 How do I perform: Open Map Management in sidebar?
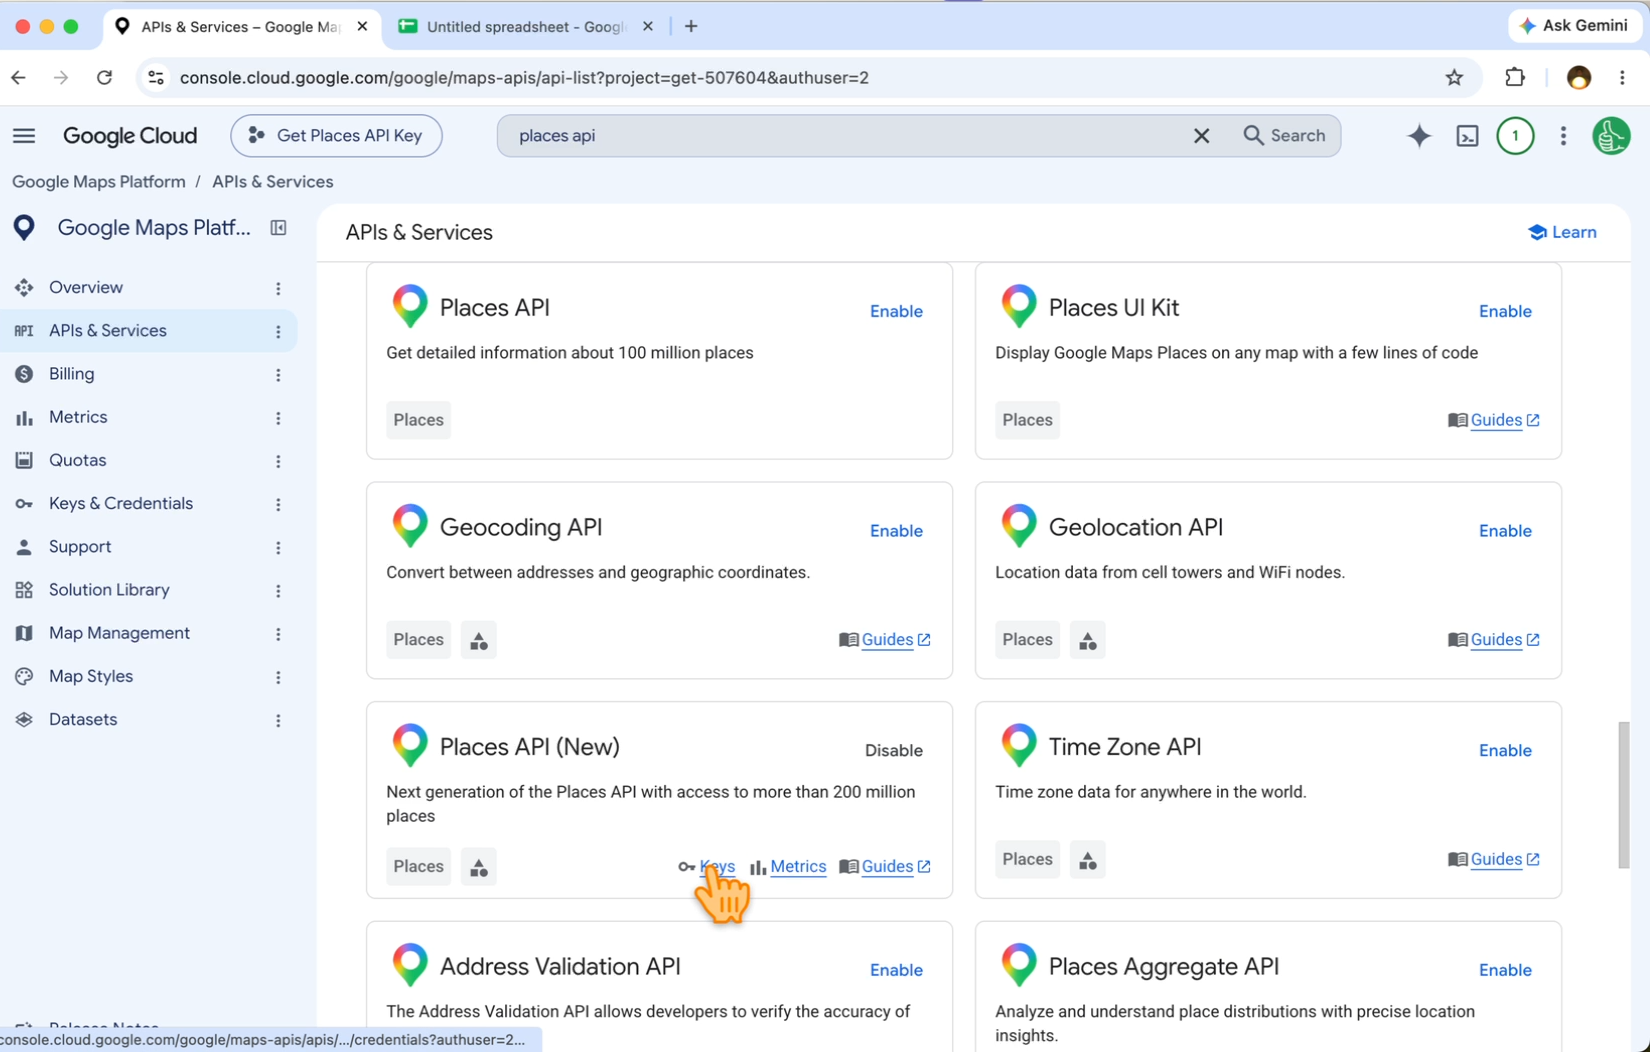[x=119, y=633]
